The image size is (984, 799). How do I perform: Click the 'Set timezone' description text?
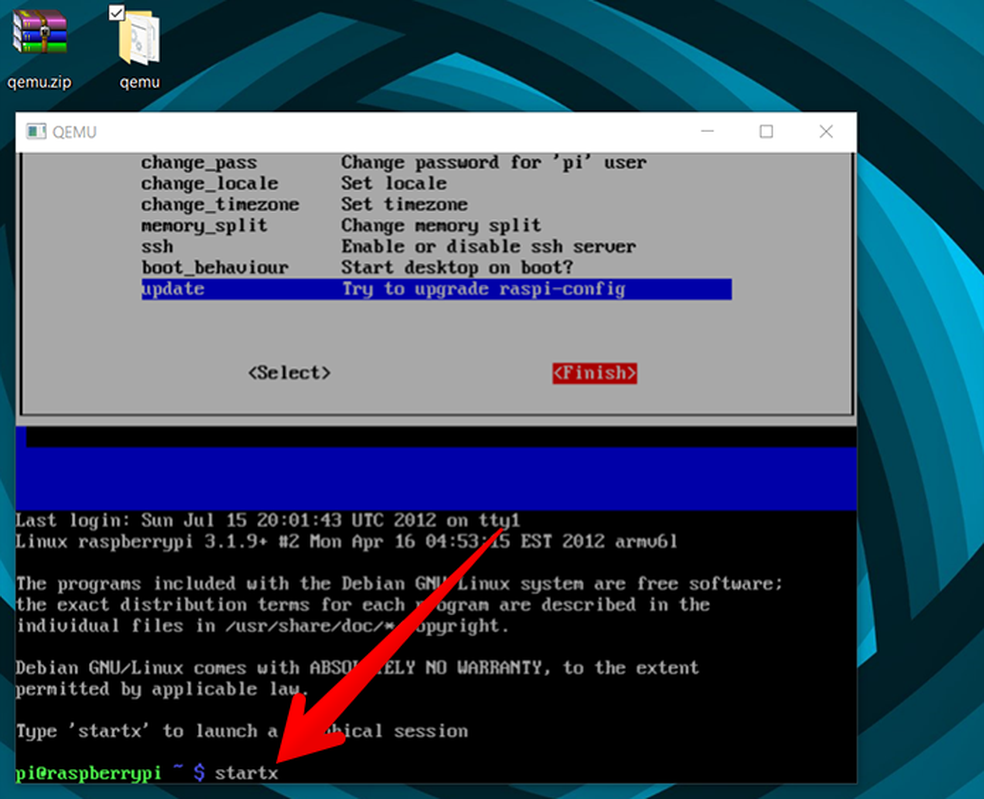[x=404, y=205]
